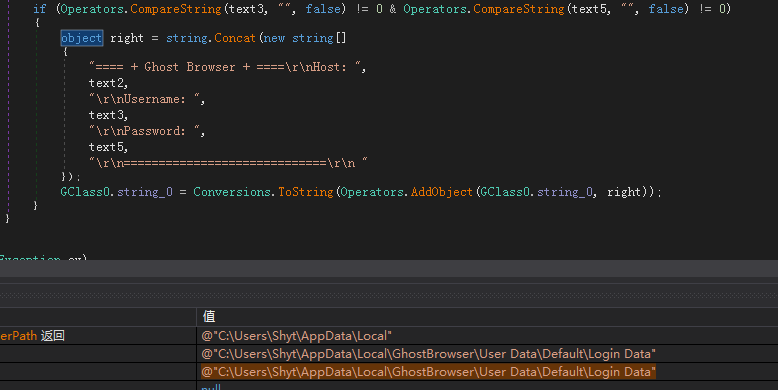Click the first 'CompareString' in if condition
The width and height of the screenshot is (778, 390).
click(x=176, y=9)
